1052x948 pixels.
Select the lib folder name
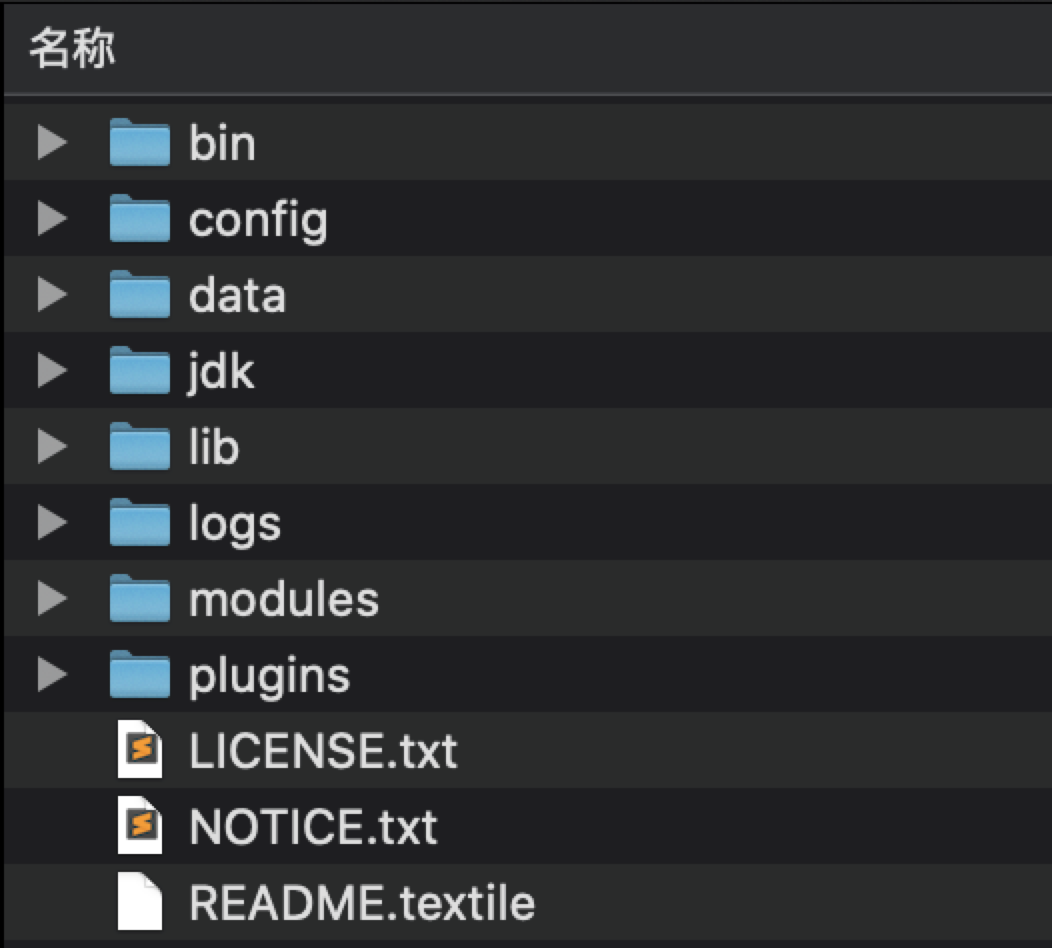point(214,447)
